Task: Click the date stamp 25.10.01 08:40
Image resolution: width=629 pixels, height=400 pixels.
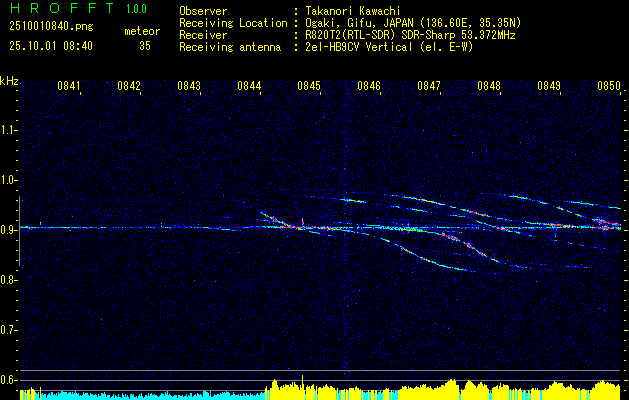Action: (x=51, y=46)
